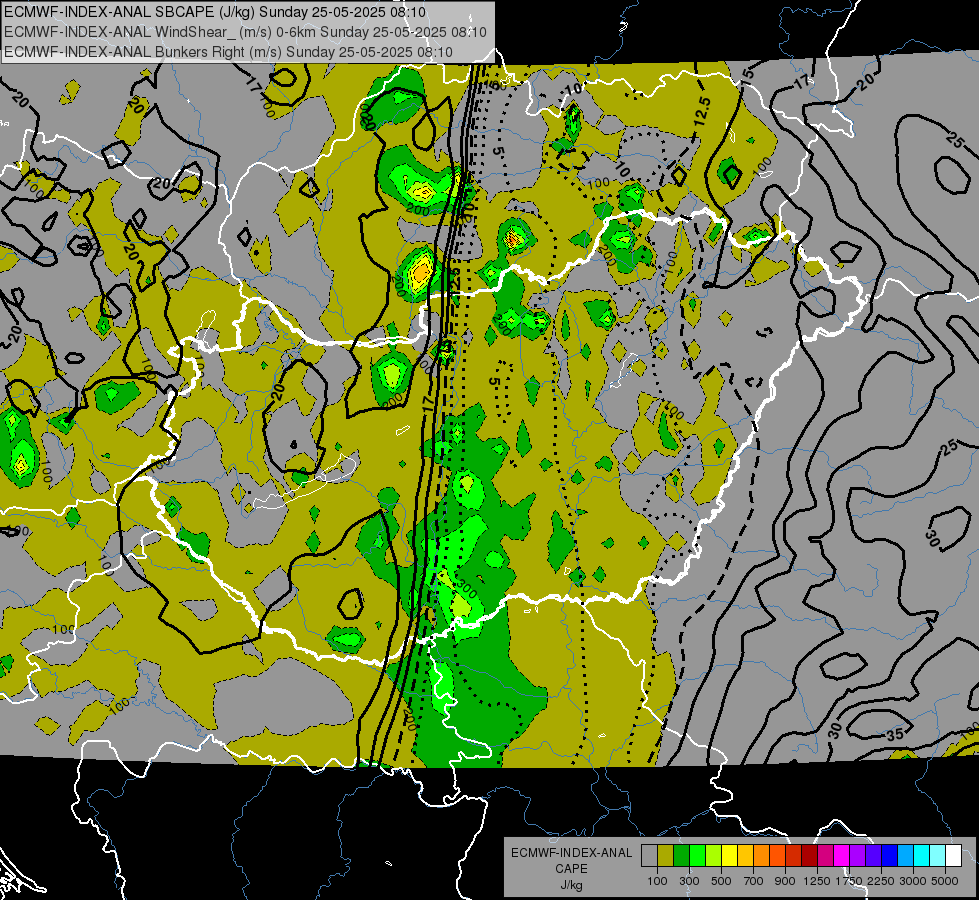Click the legend value 1250
The image size is (979, 900).
[x=817, y=881]
